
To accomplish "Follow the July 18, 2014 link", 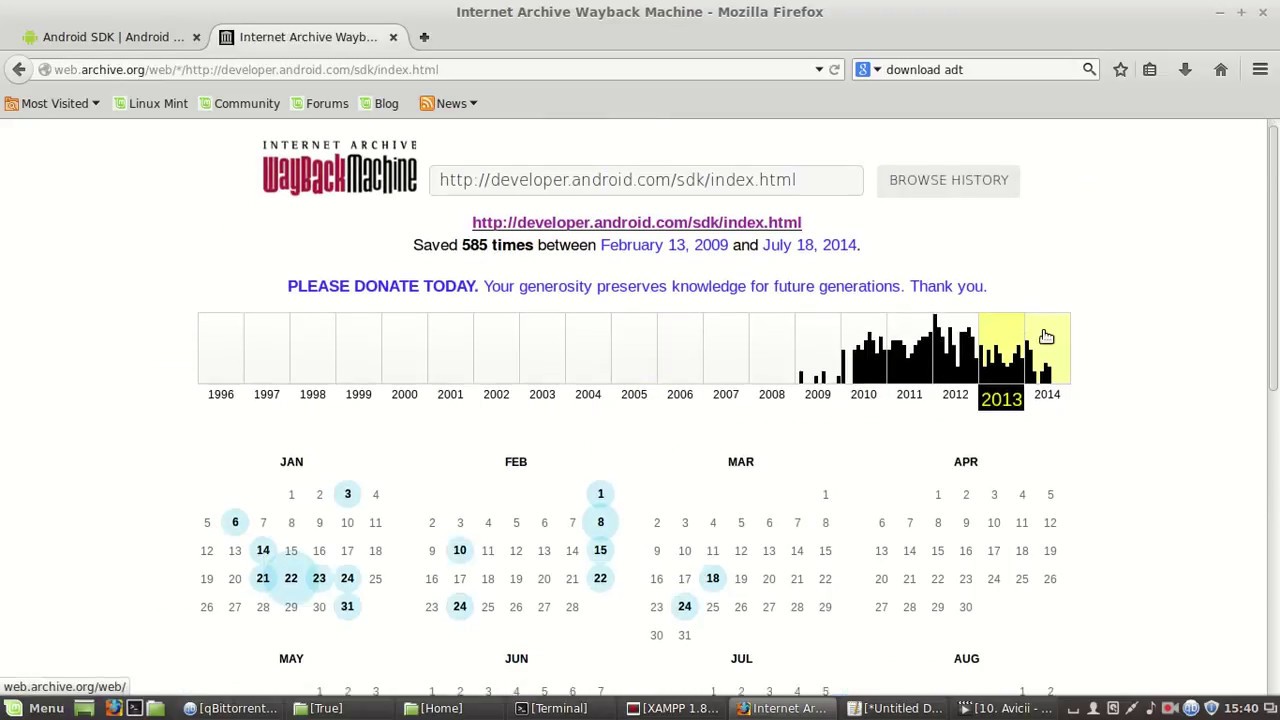I will (x=809, y=245).
